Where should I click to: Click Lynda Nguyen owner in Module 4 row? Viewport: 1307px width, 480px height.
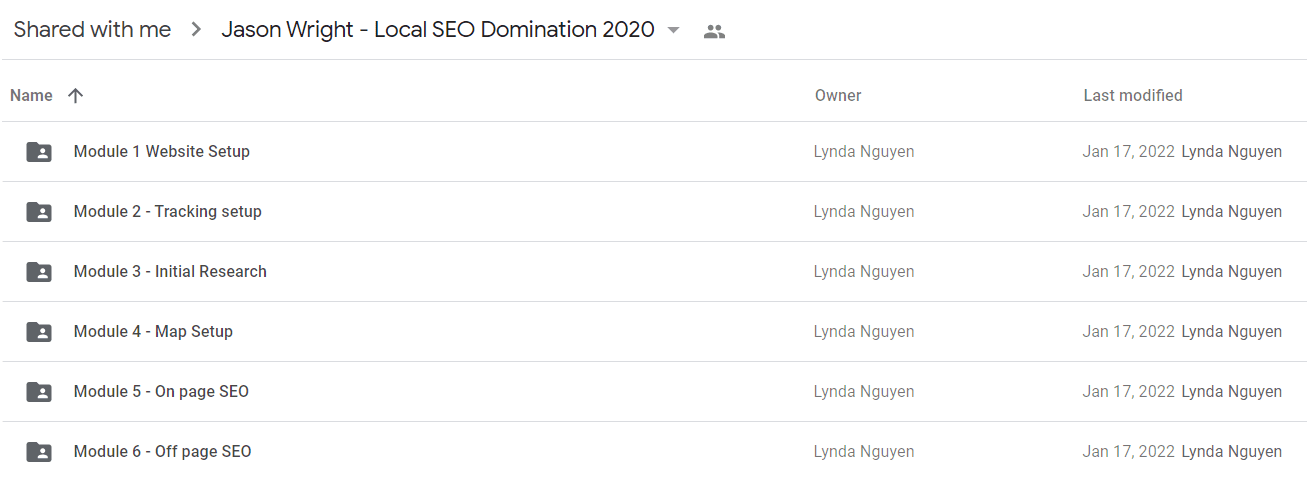[x=864, y=332]
